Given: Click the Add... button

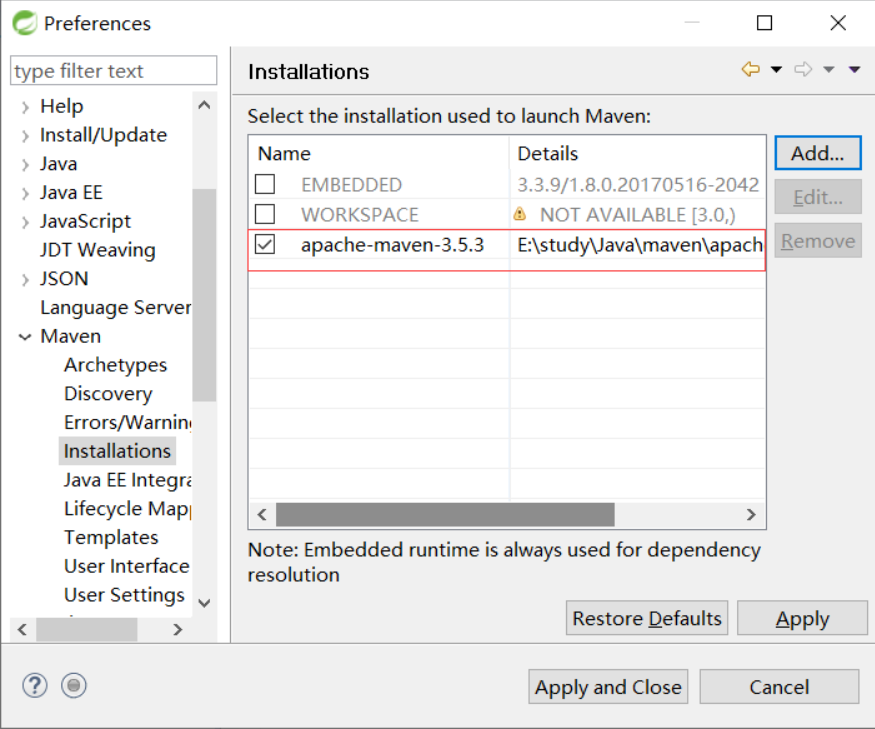Looking at the screenshot, I should pyautogui.click(x=818, y=153).
